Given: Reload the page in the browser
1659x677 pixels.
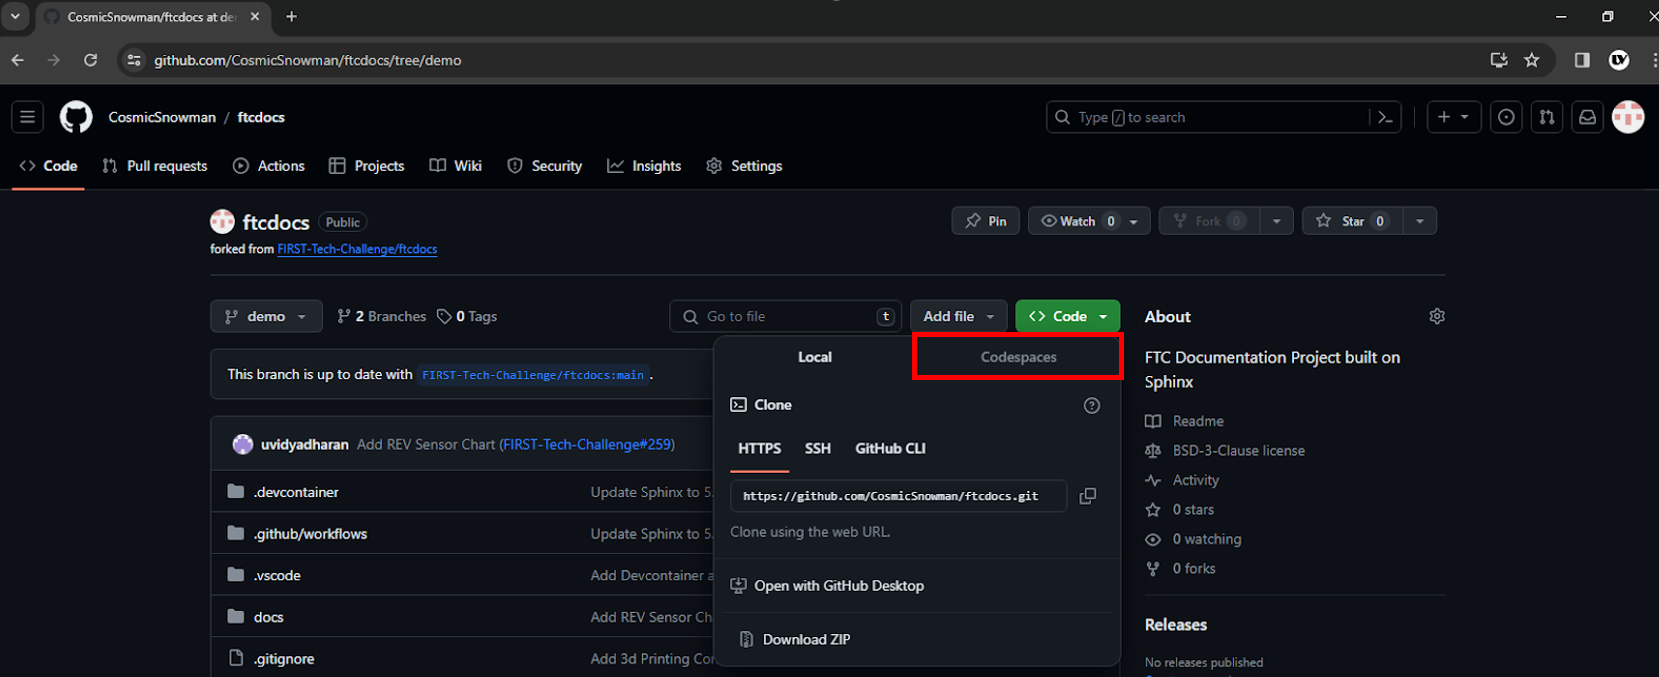Looking at the screenshot, I should [90, 60].
